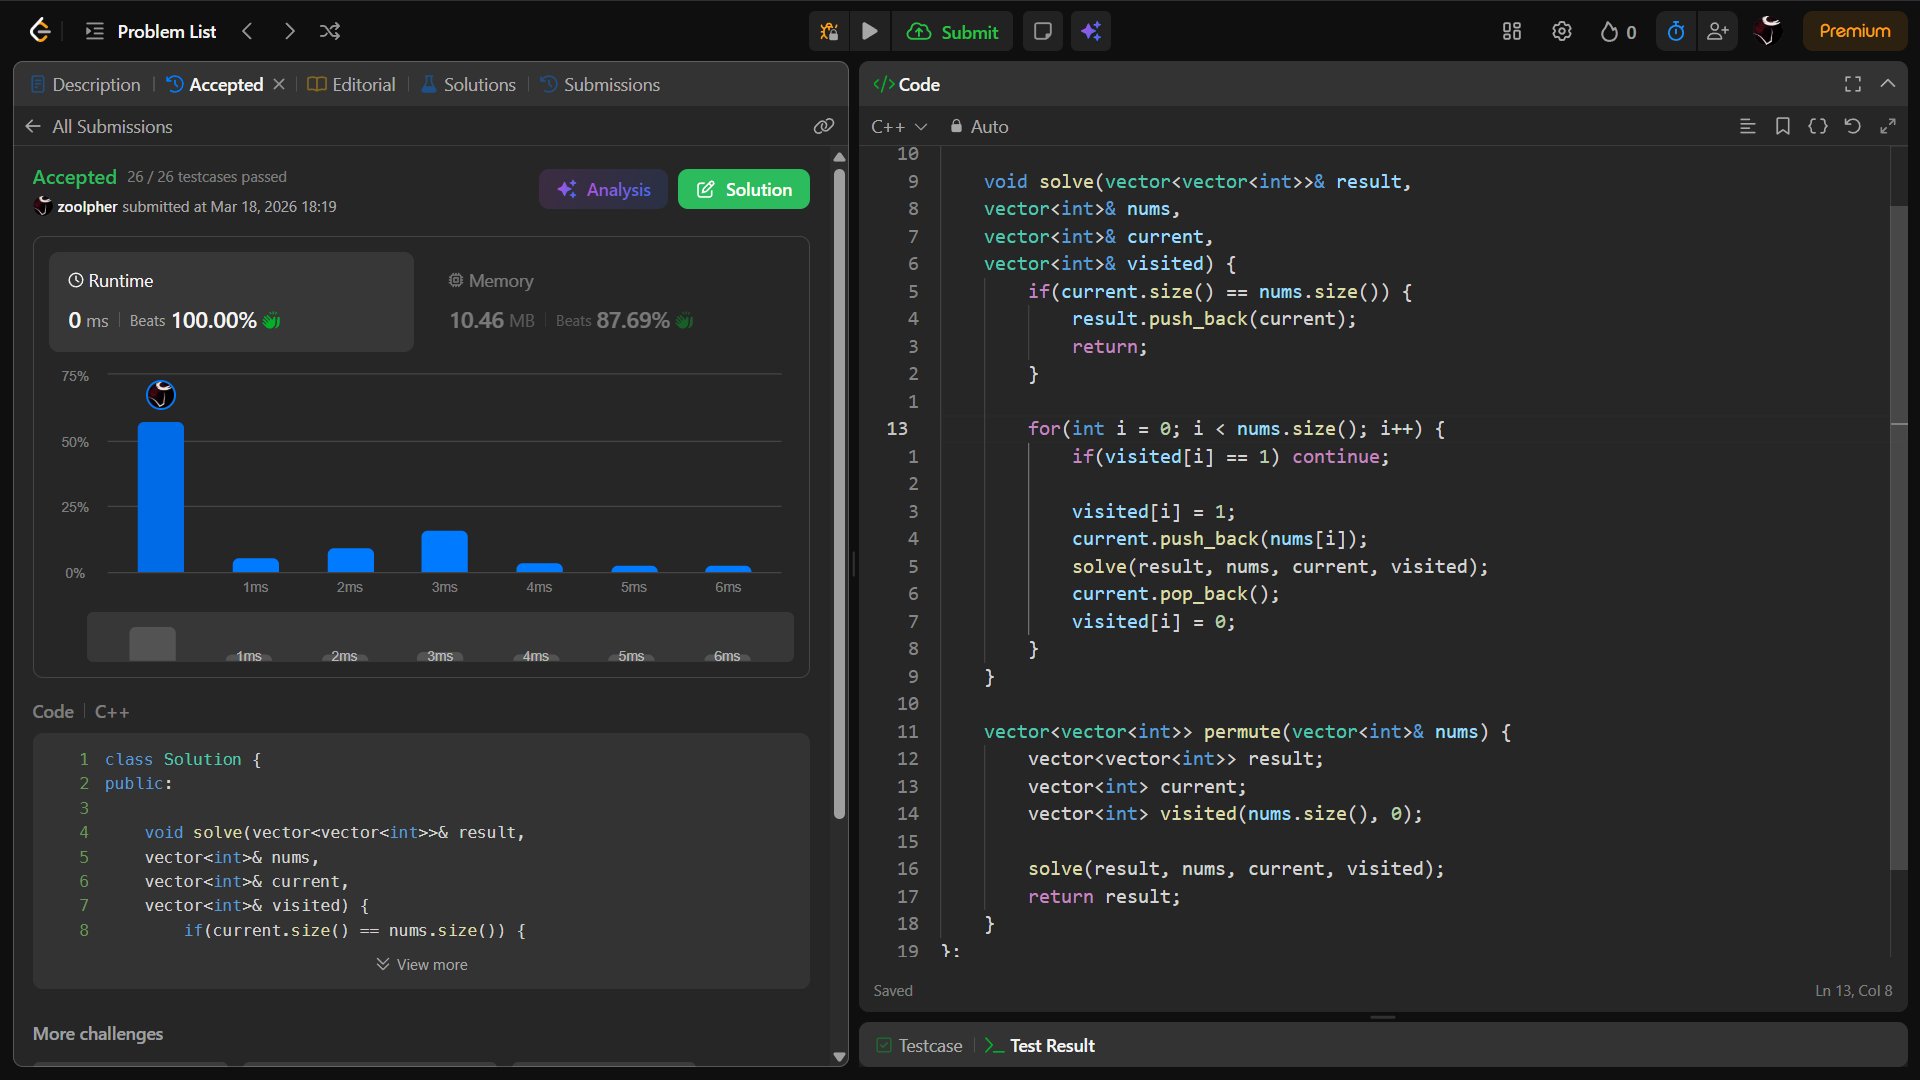Open the Test Result tab
The height and width of the screenshot is (1080, 1920).
pos(1040,1045)
